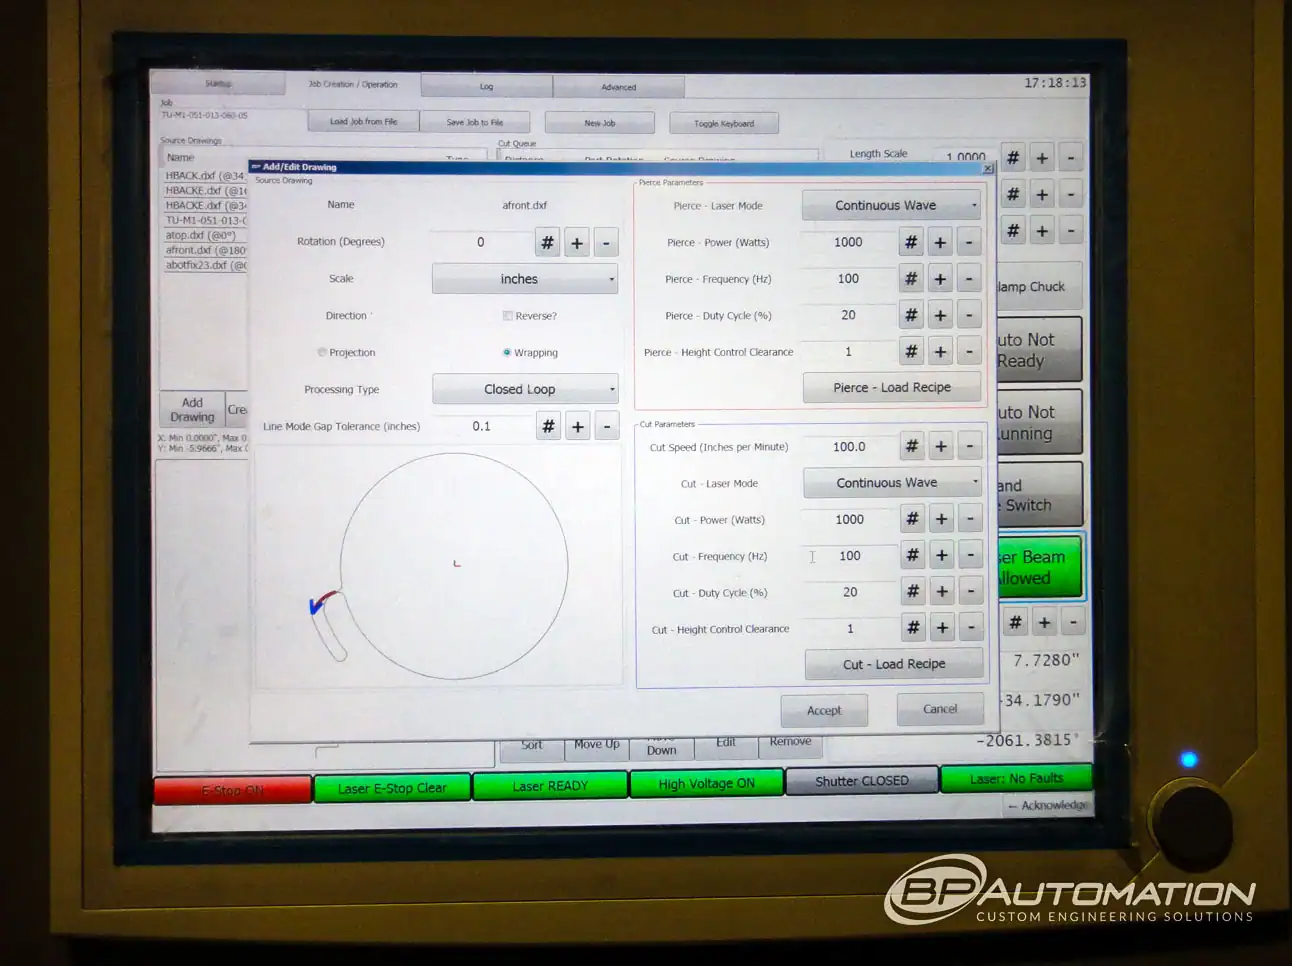Open numeric keypad for Rotation Degrees
Viewport: 1292px width, 966px height.
(x=547, y=242)
